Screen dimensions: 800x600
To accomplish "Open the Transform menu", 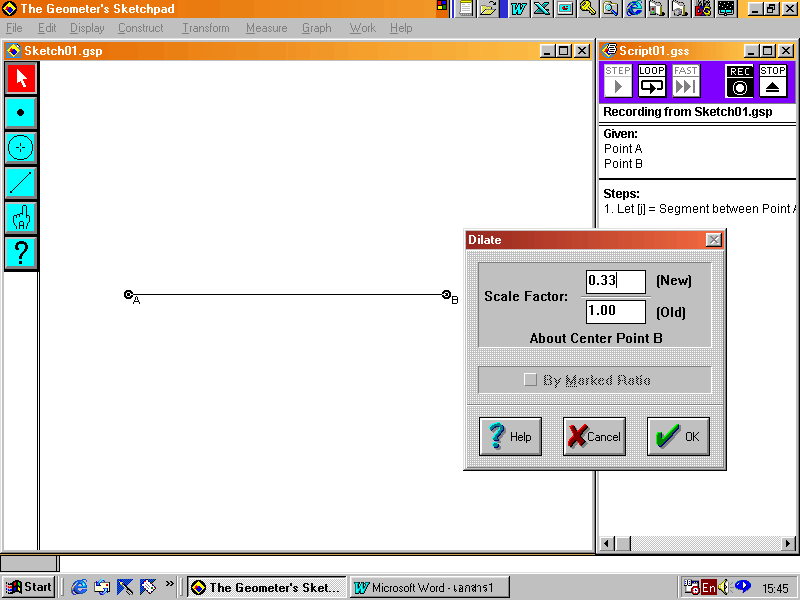I will tap(206, 28).
